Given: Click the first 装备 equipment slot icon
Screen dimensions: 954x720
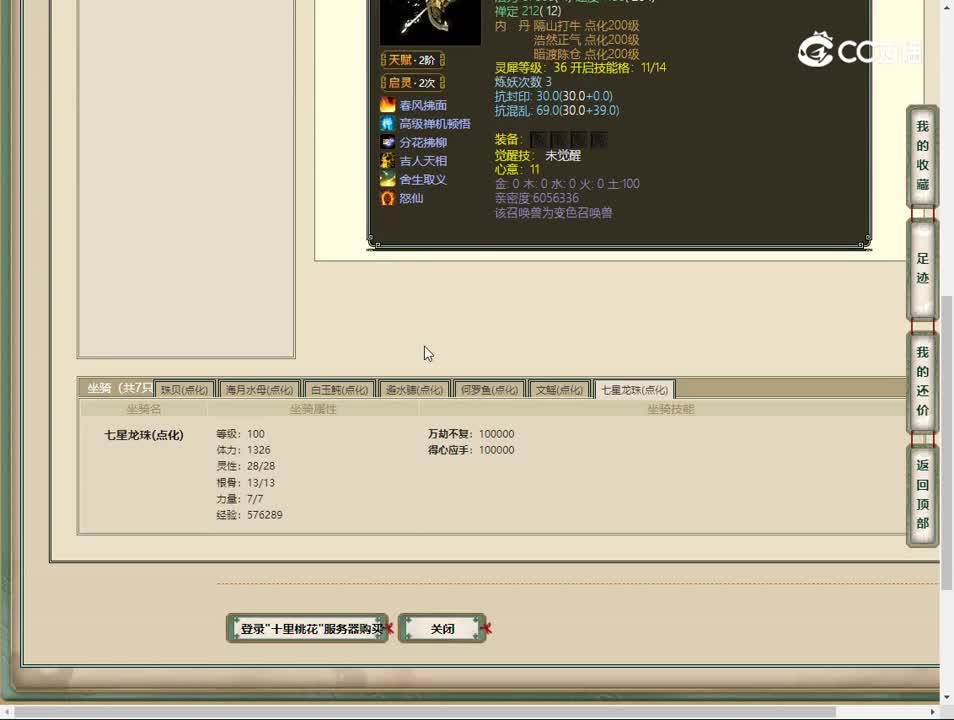Looking at the screenshot, I should 538,140.
